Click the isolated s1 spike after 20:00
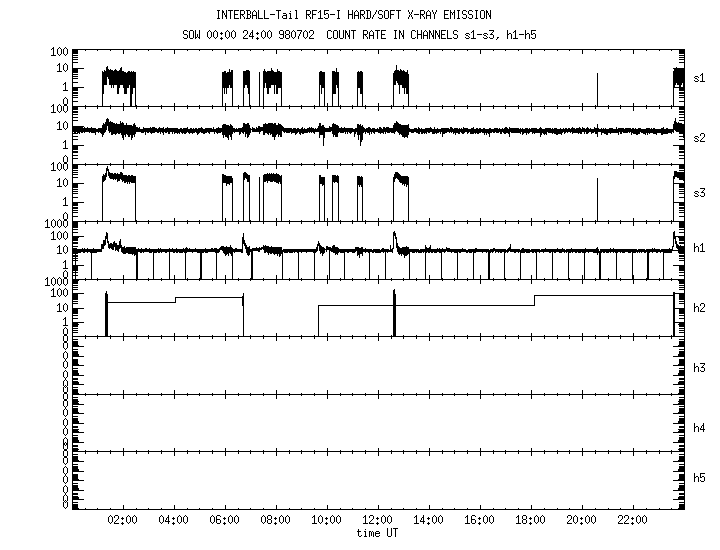The width and height of the screenshot is (720, 550). pos(597,88)
